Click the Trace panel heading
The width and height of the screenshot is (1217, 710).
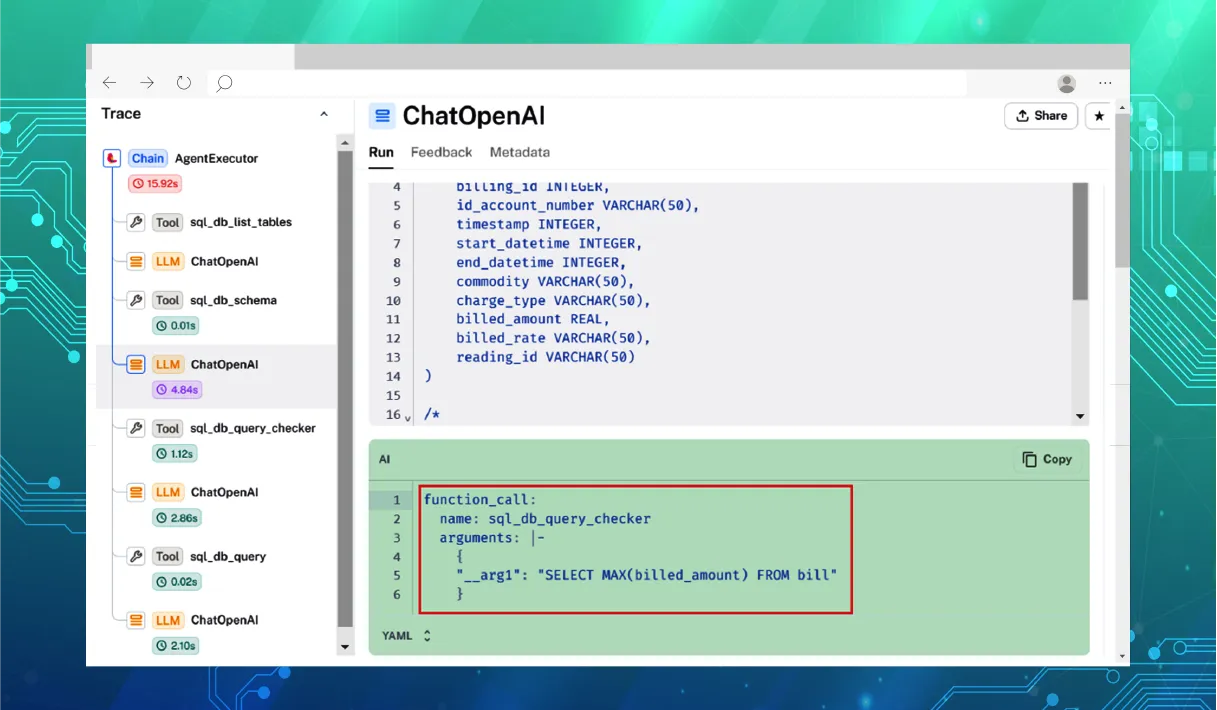click(x=121, y=114)
